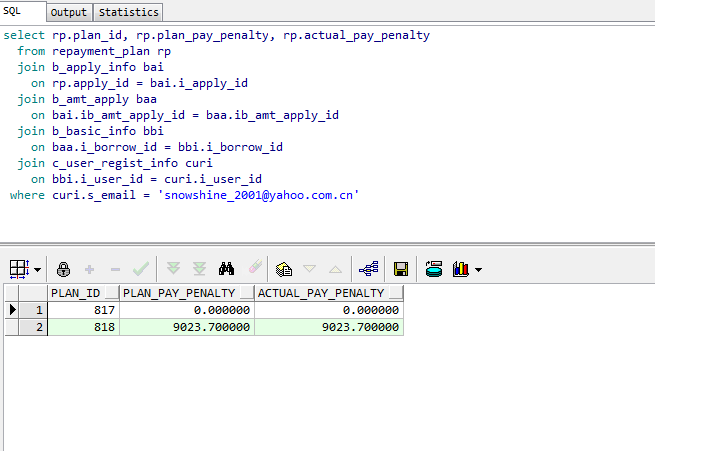Click the 'select' keyword in the query
724x451 pixels.
click(x=24, y=35)
